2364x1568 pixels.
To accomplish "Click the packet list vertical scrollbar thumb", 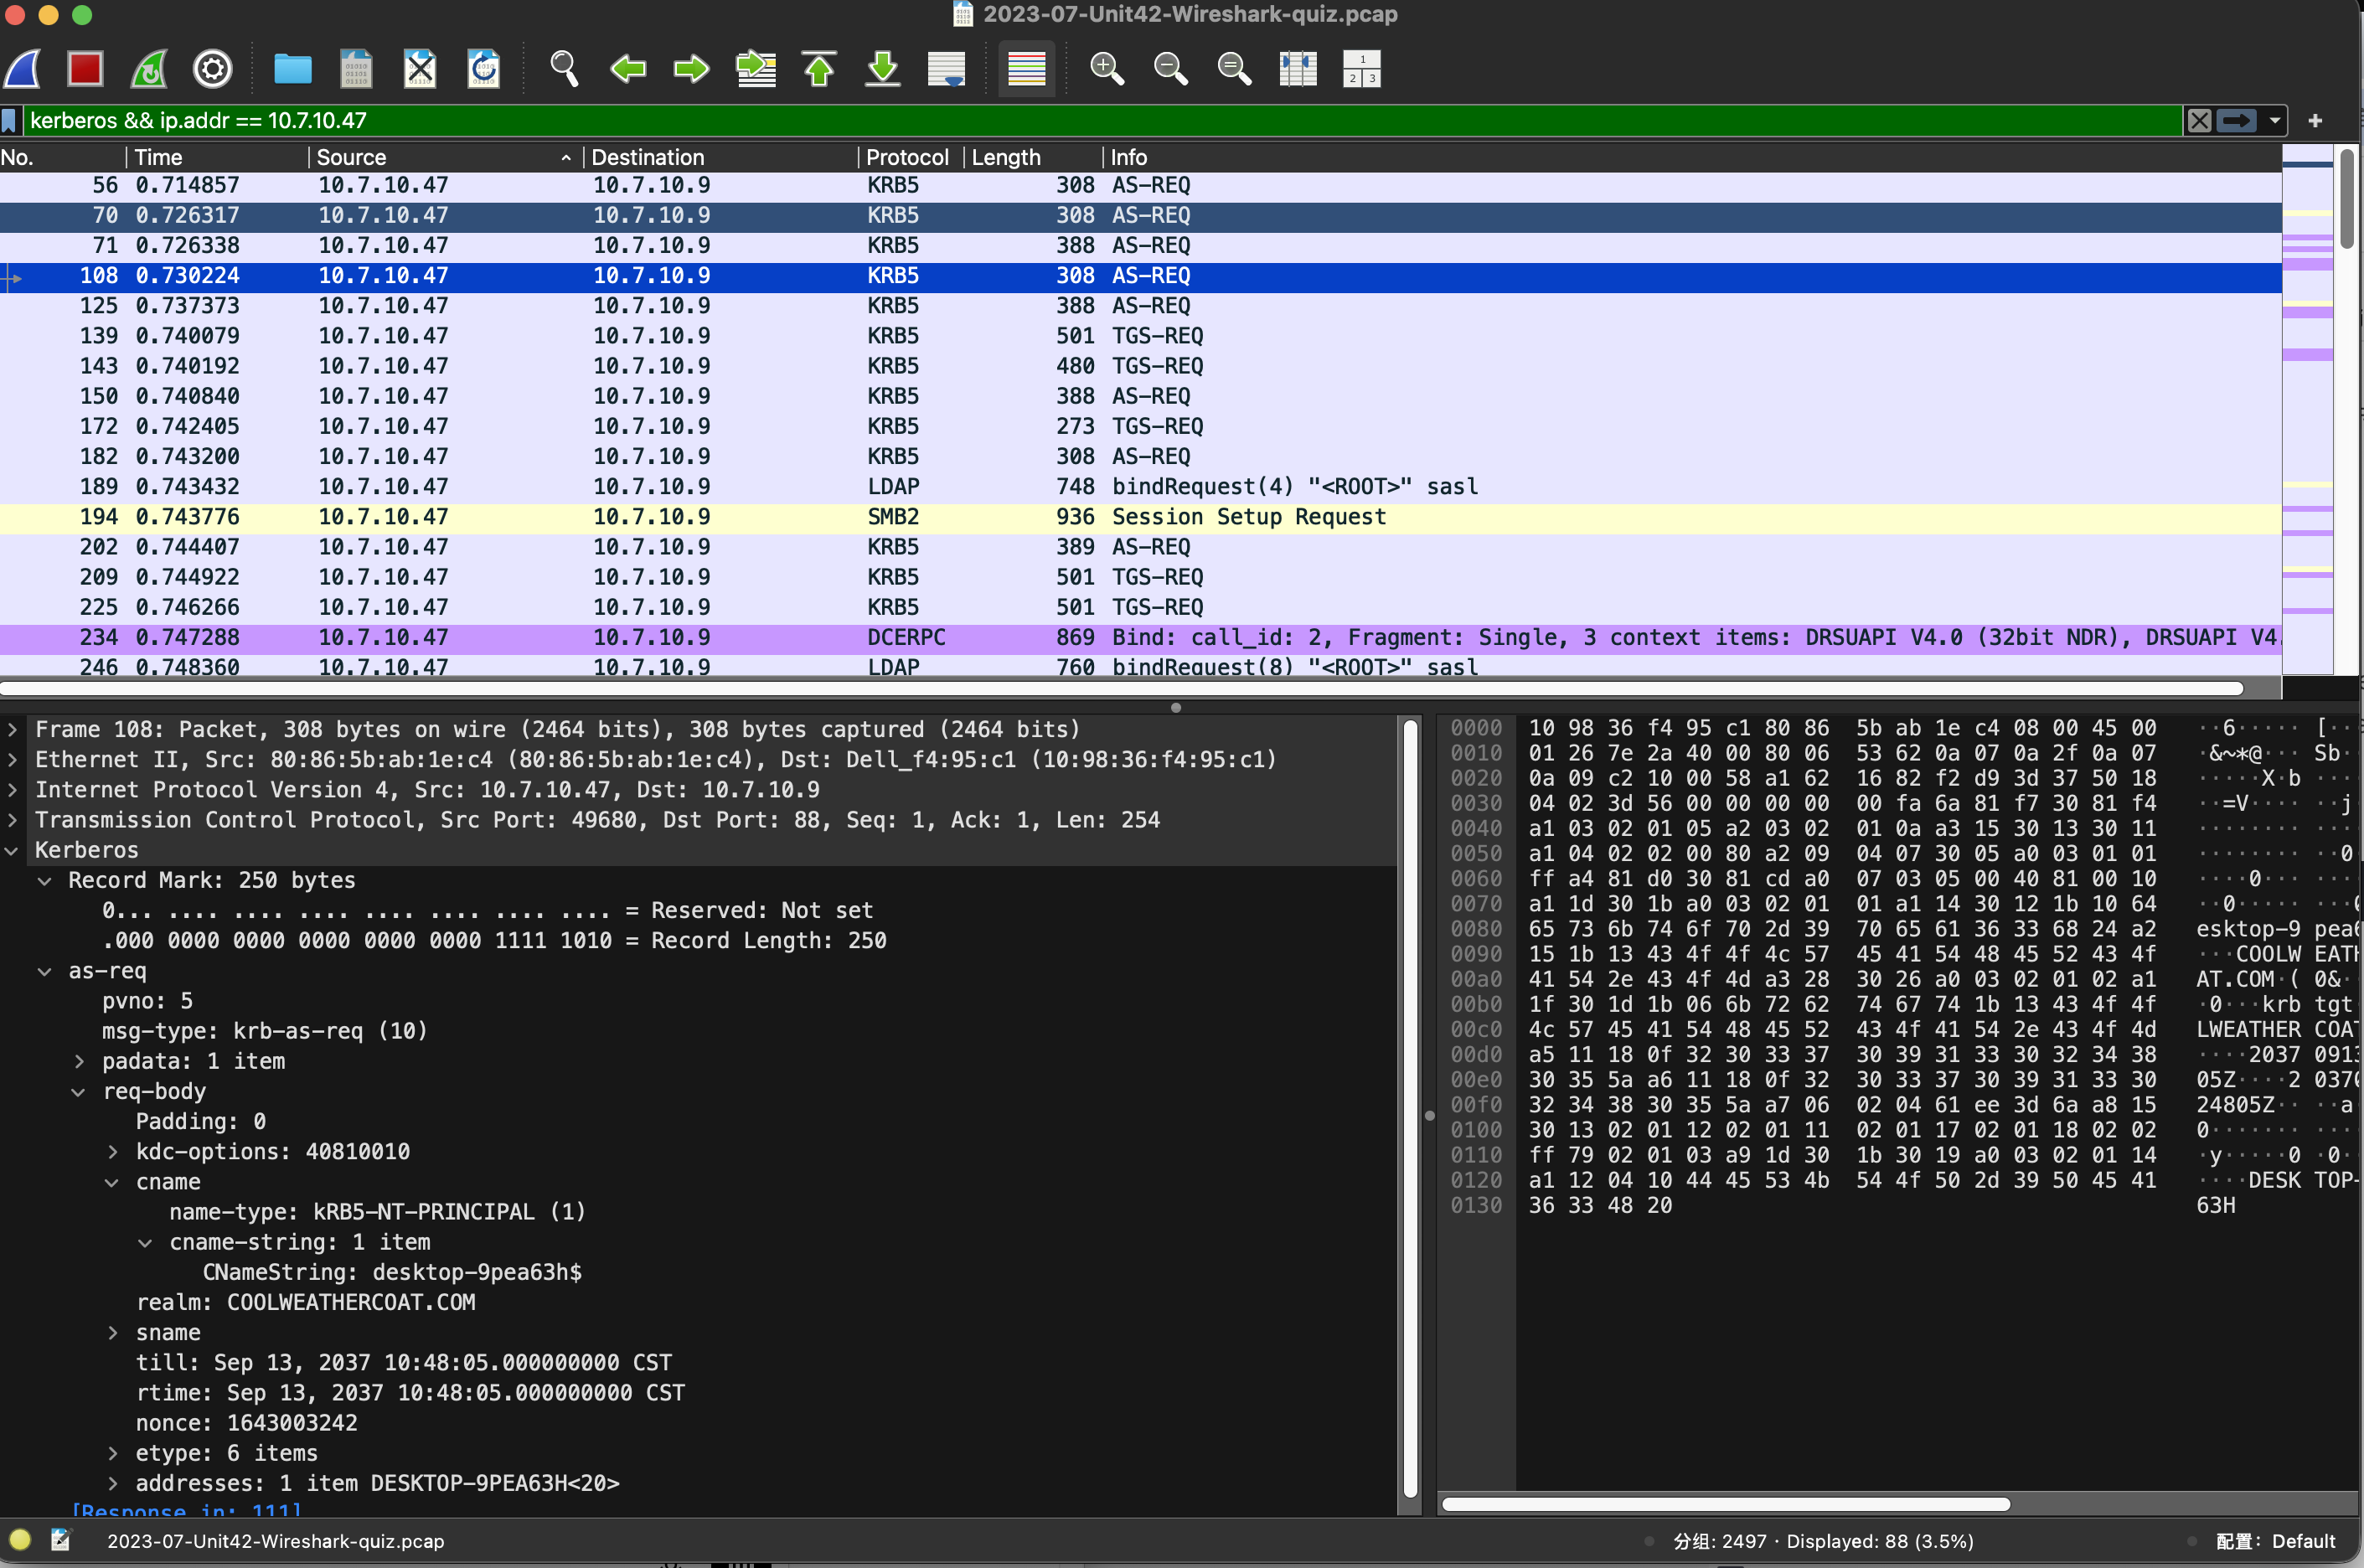I will point(2347,200).
